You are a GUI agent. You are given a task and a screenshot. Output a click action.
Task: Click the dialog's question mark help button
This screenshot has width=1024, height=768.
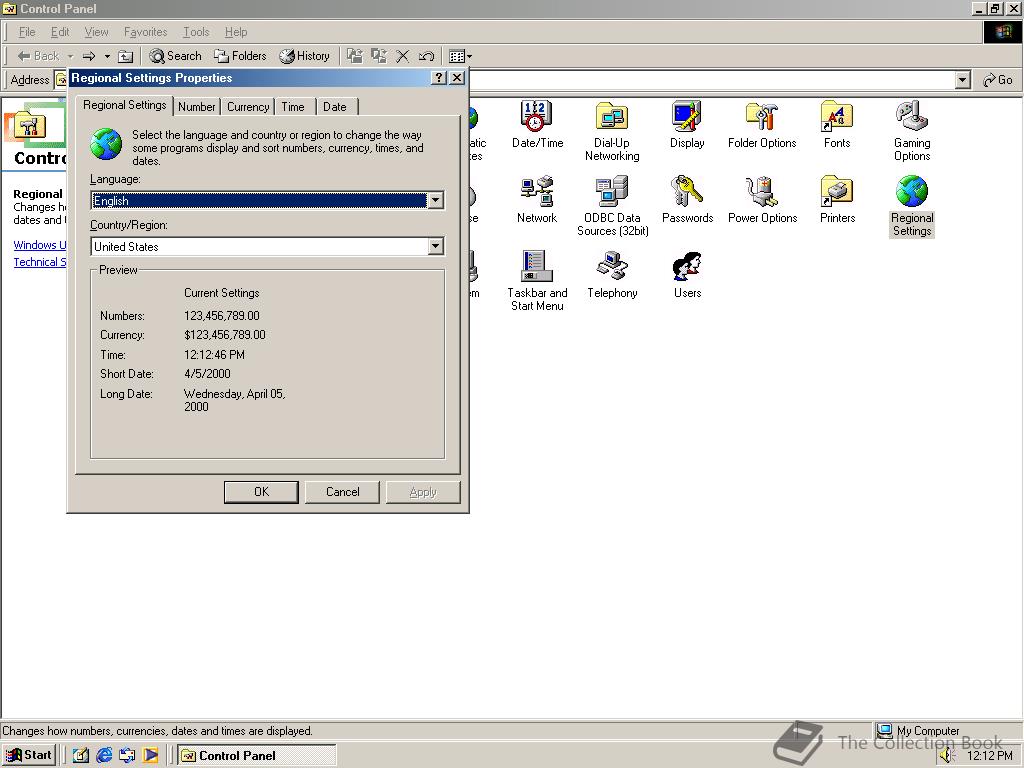(440, 78)
